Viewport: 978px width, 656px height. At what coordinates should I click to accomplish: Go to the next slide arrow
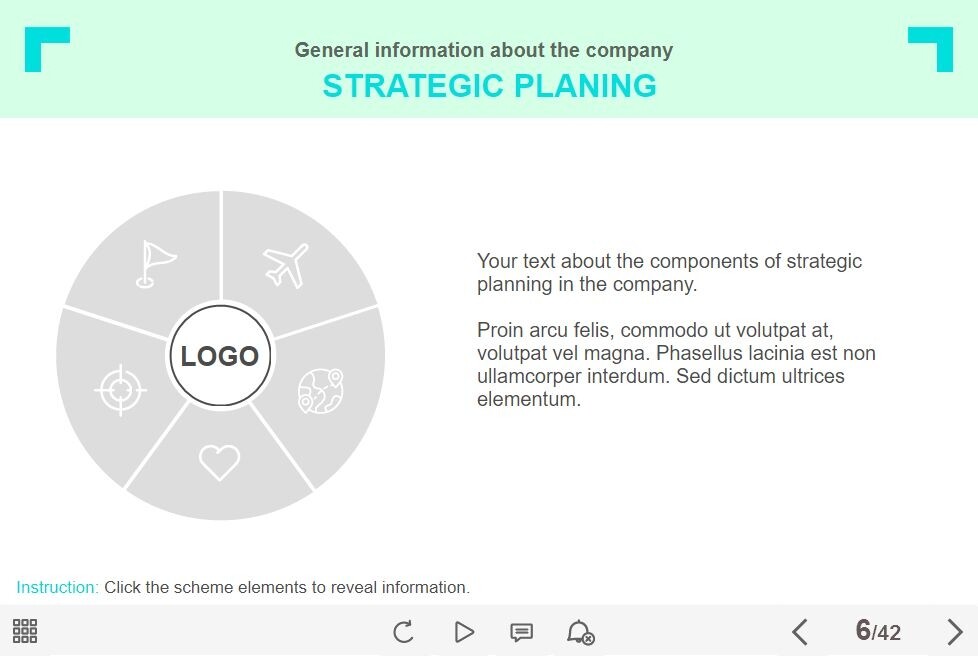pos(954,632)
